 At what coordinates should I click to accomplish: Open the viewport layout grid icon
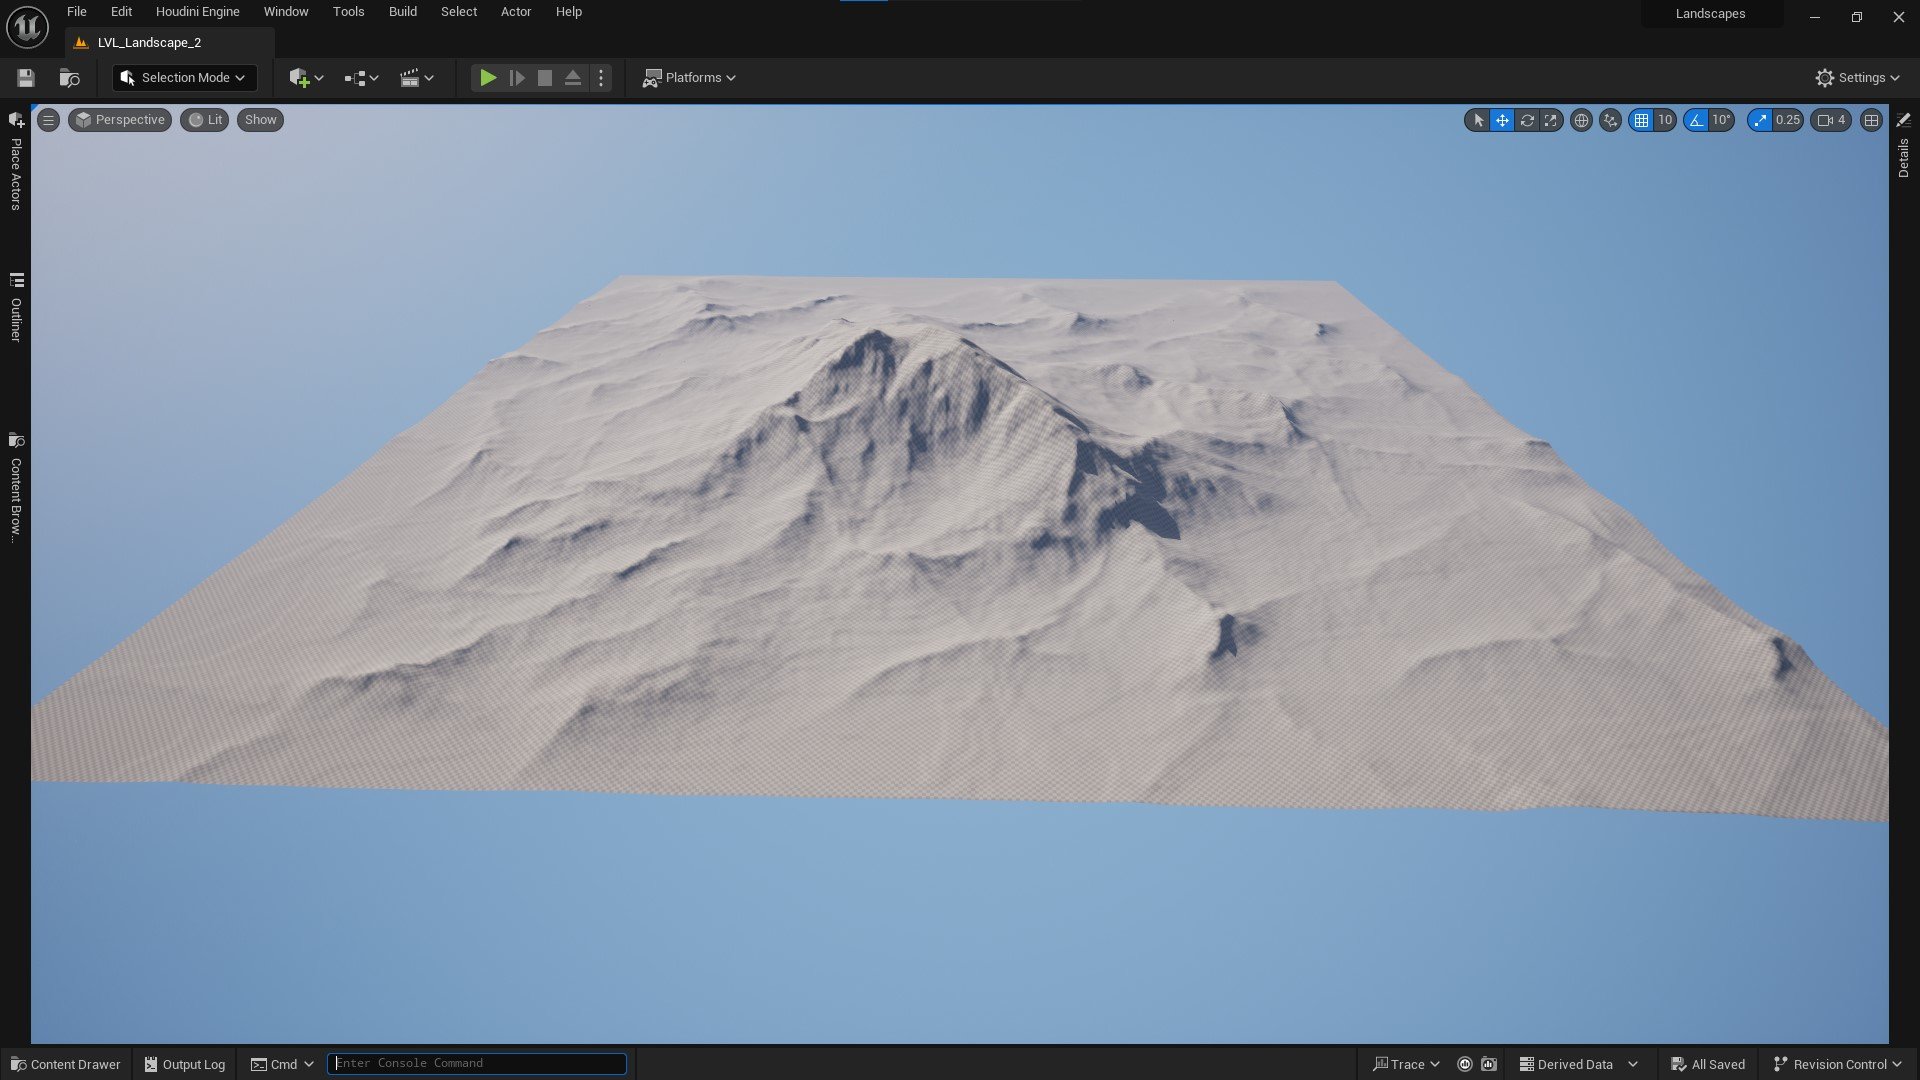1871,120
